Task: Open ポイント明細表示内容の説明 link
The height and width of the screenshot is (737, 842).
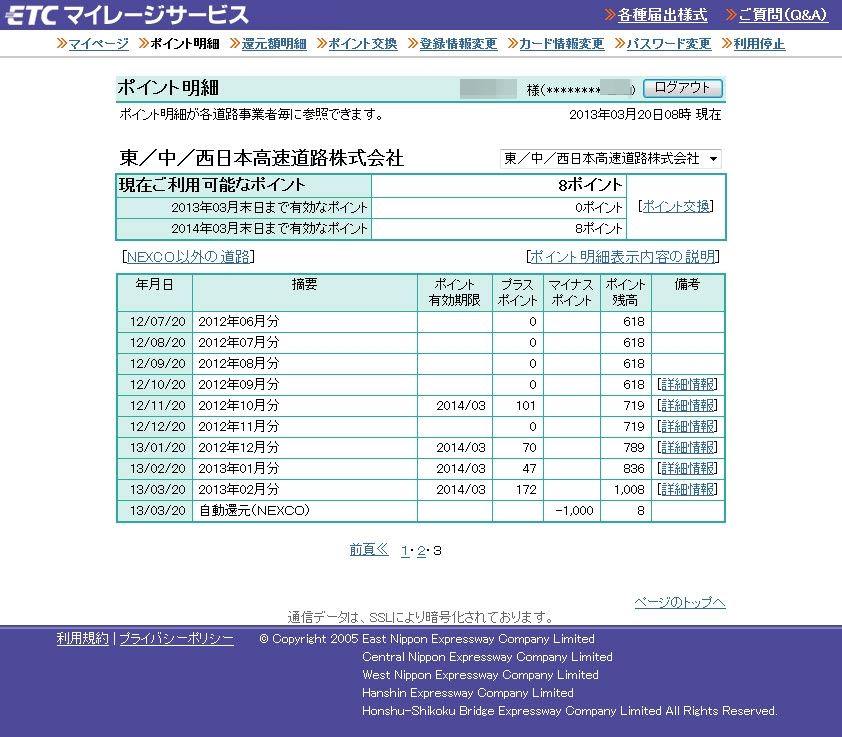Action: pos(622,257)
